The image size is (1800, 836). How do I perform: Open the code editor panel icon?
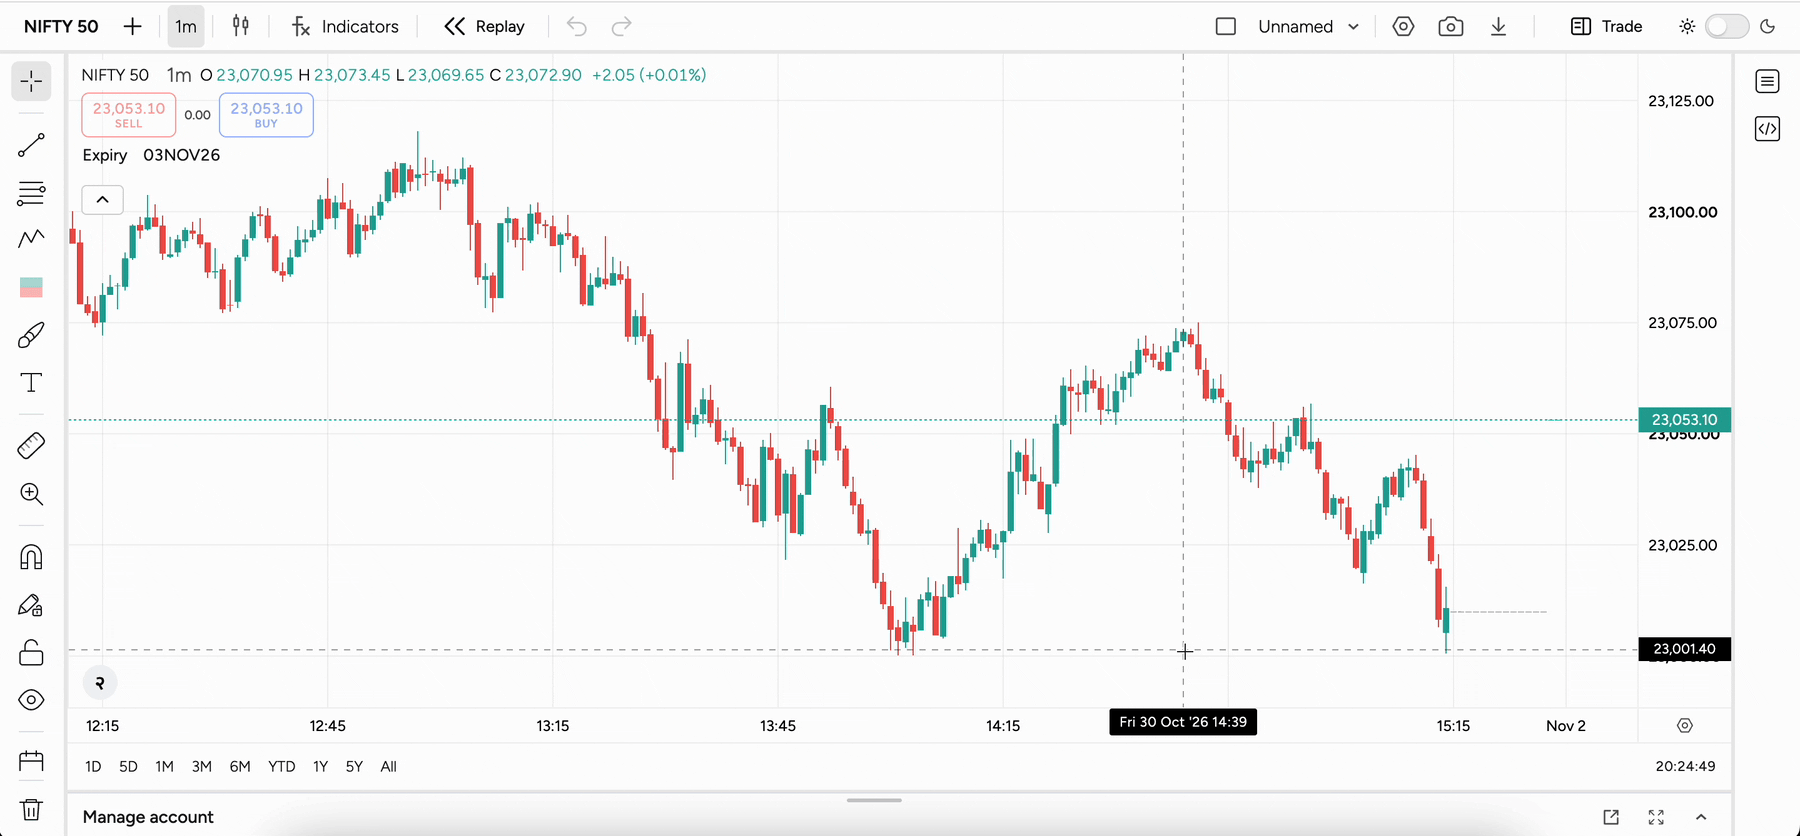tap(1767, 129)
